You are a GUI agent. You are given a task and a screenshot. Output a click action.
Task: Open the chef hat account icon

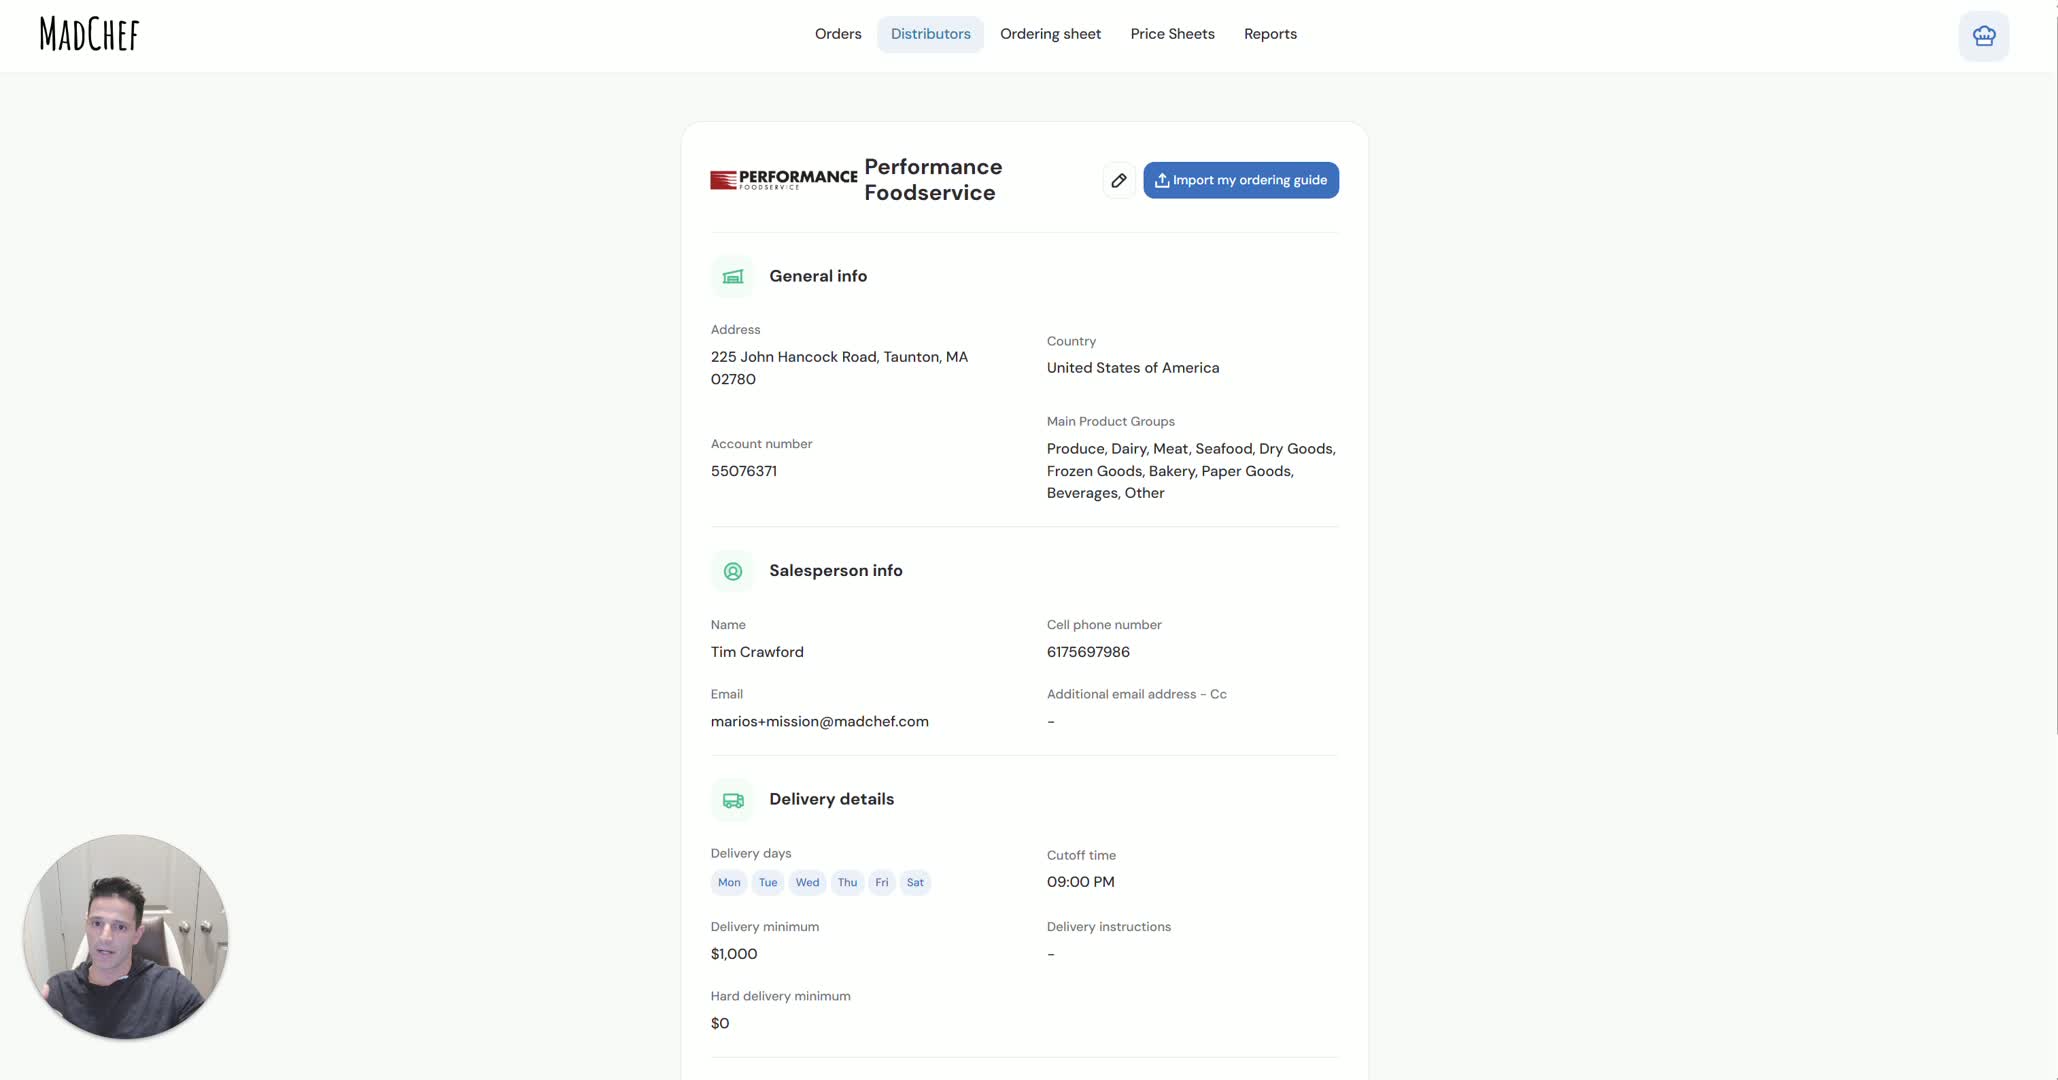click(1984, 36)
